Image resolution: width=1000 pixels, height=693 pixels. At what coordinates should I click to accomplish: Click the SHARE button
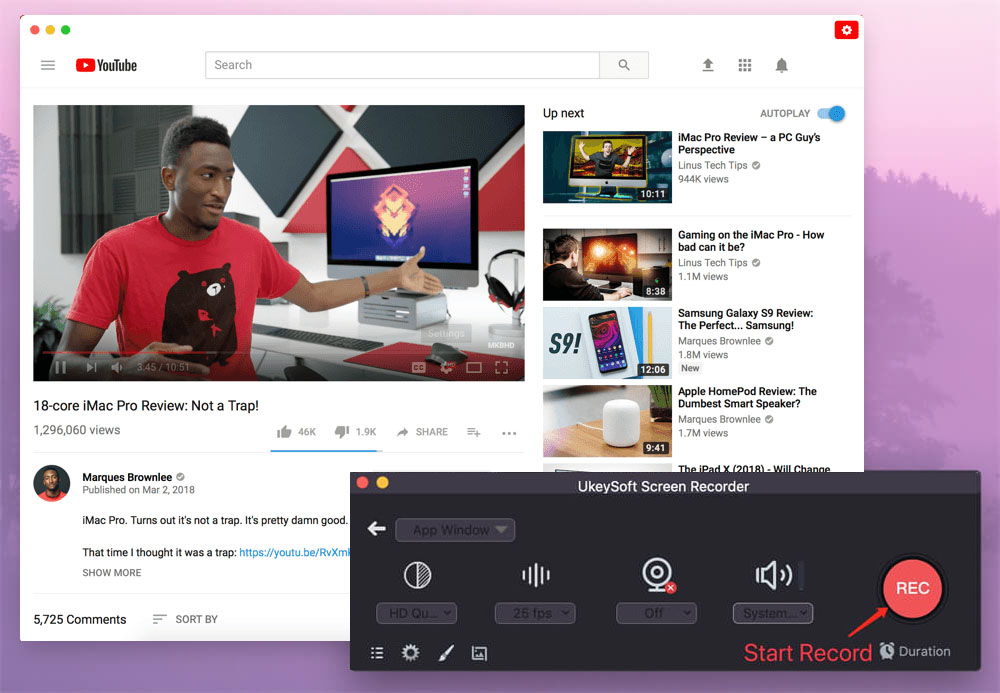(x=422, y=432)
